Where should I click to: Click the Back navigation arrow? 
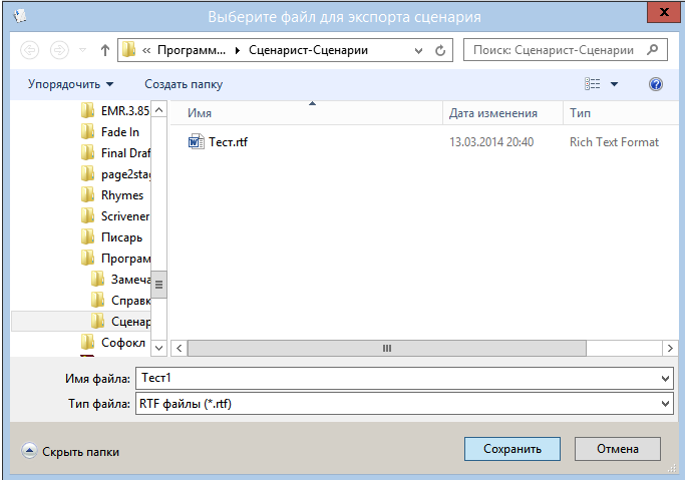[x=29, y=50]
